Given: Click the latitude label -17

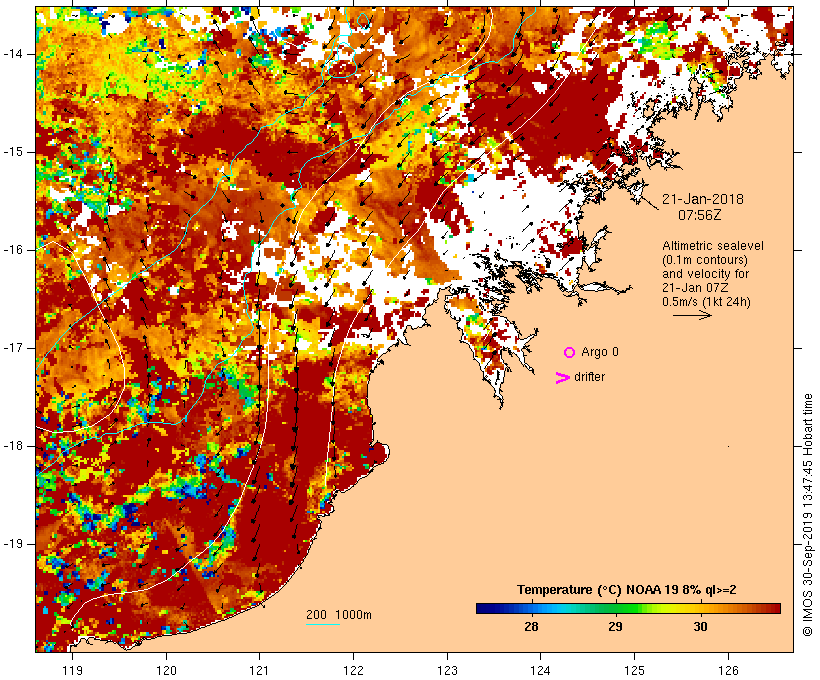Looking at the screenshot, I should pyautogui.click(x=12, y=348).
